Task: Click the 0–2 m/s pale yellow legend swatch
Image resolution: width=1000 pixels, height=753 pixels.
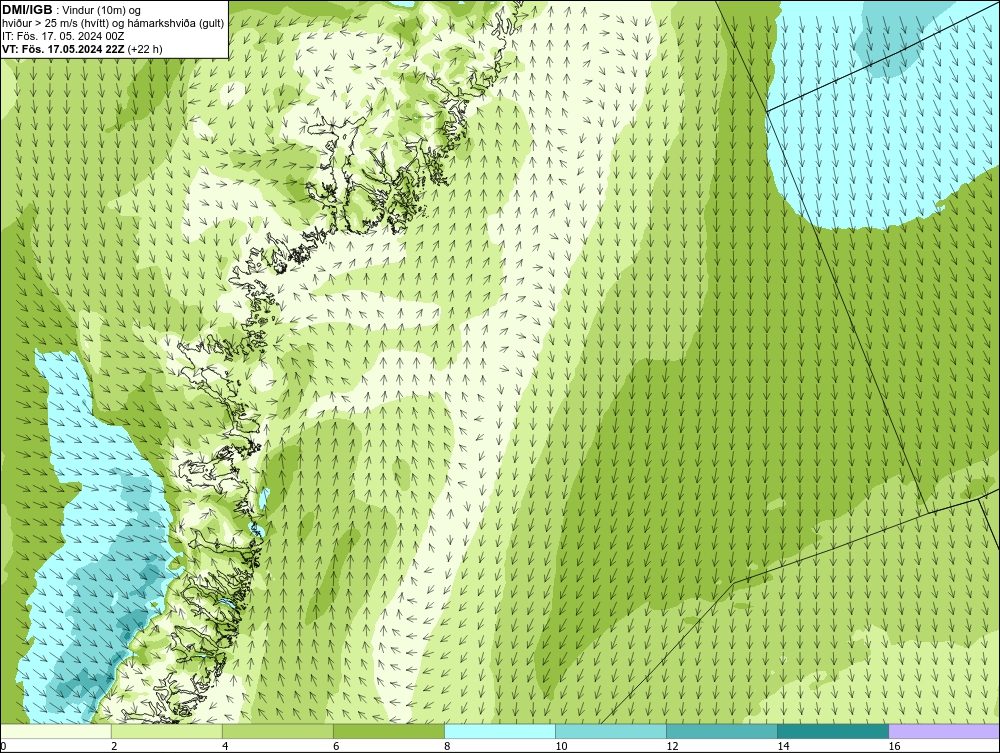Action: click(56, 731)
